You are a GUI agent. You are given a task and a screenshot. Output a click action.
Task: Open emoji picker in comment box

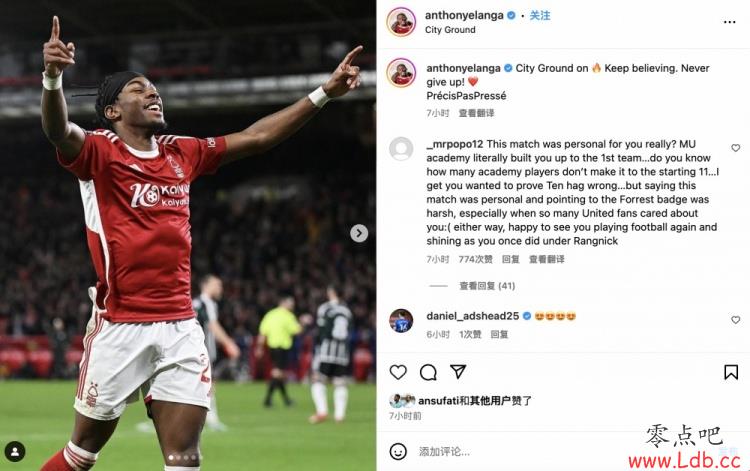(x=398, y=451)
